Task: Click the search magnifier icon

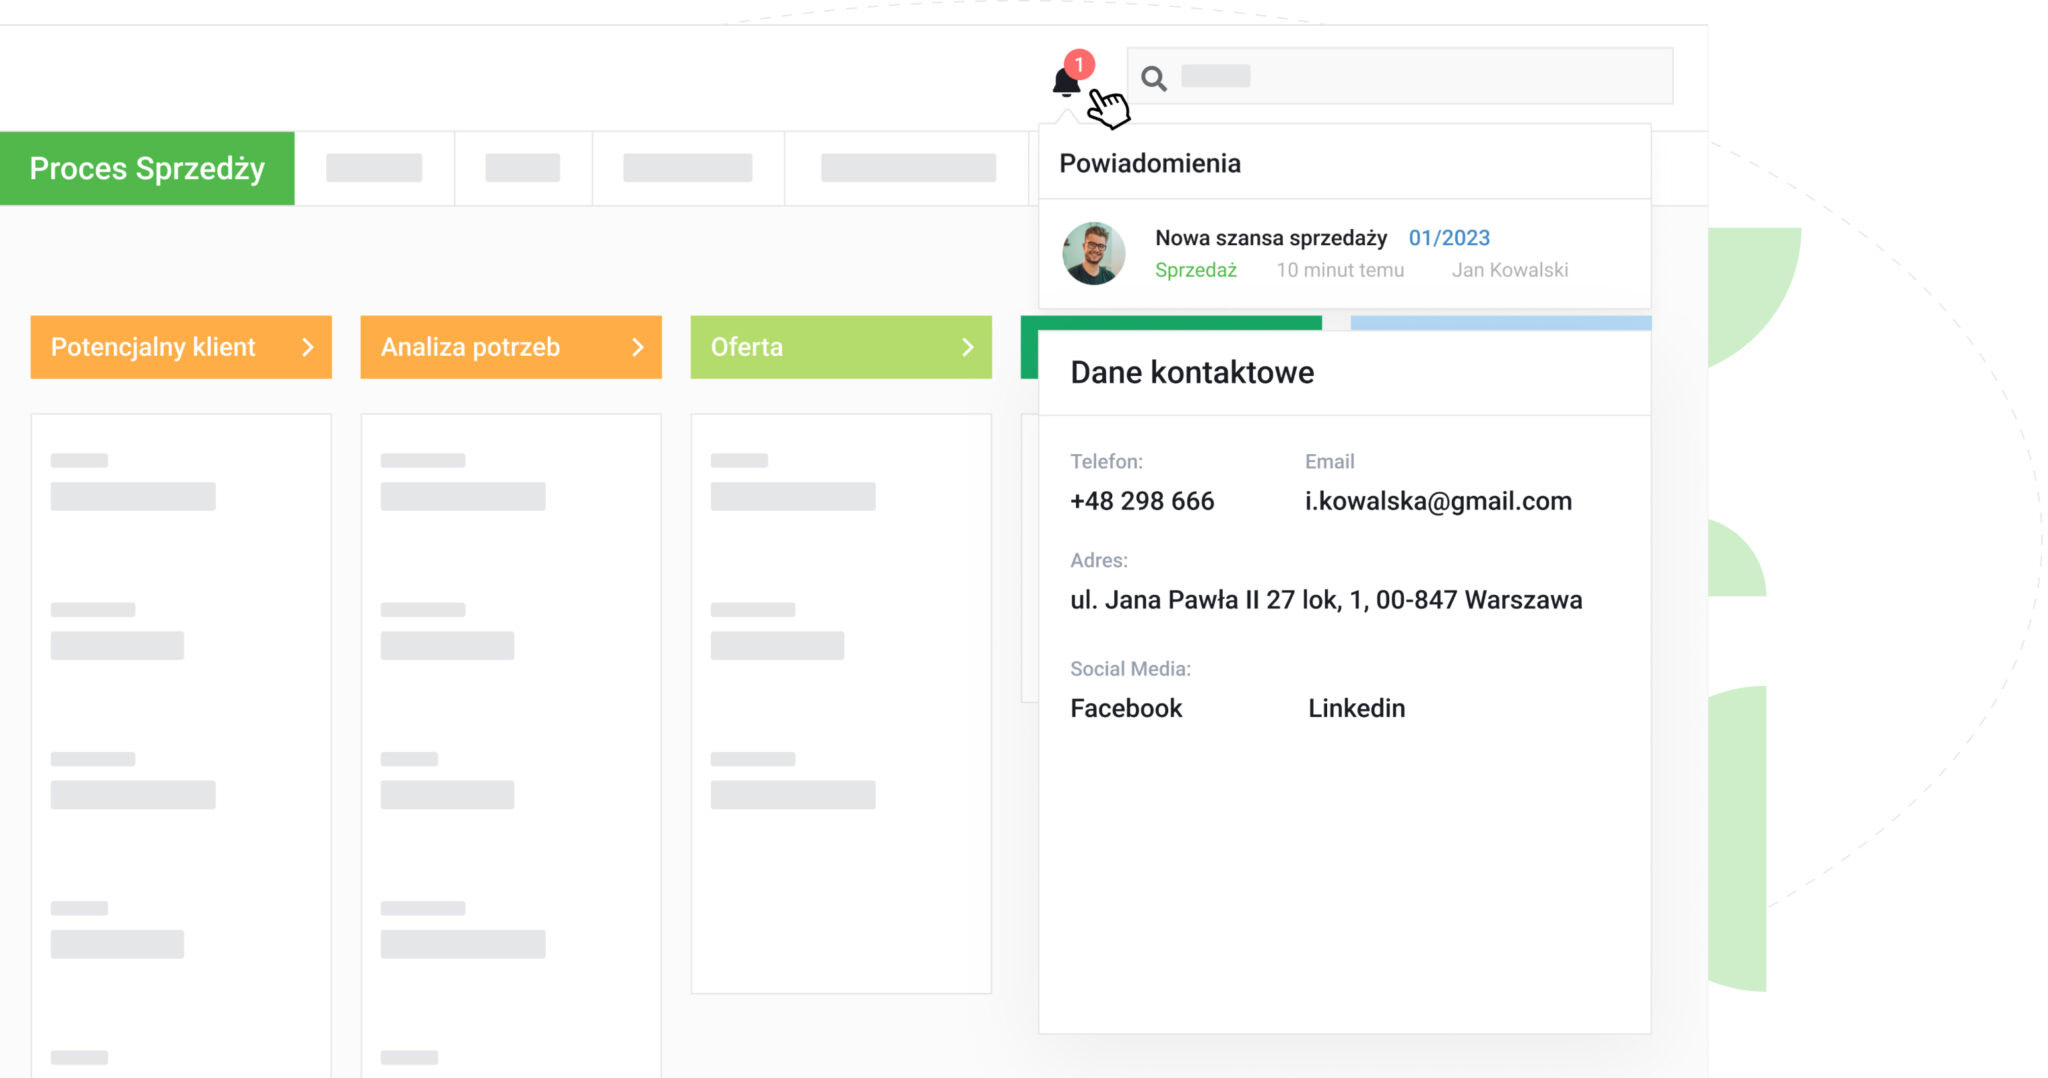Action: [x=1156, y=76]
